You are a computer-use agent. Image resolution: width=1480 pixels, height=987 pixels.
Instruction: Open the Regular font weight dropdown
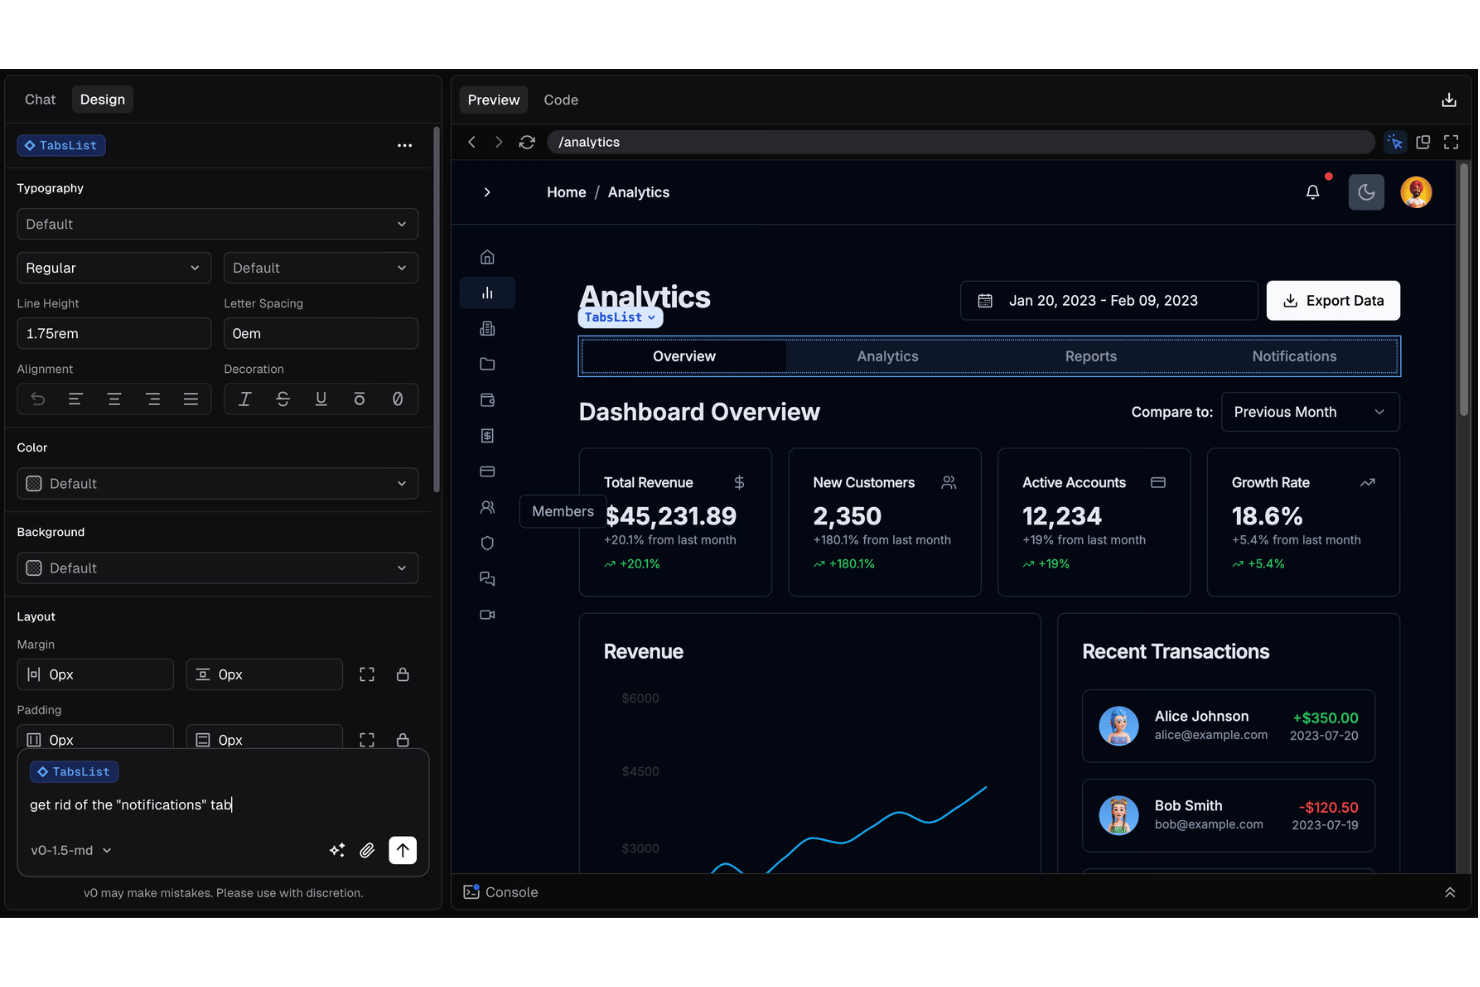point(114,268)
